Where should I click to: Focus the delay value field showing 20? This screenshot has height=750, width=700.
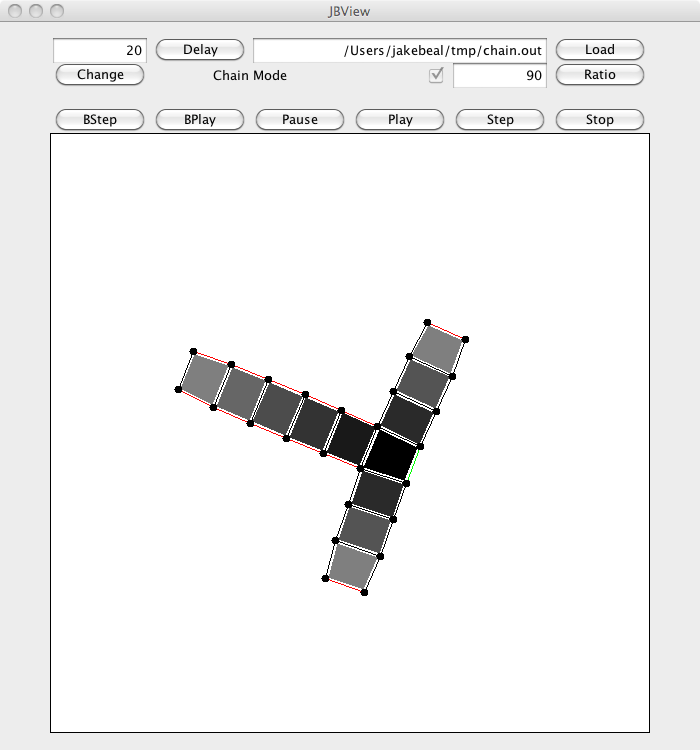(100, 50)
